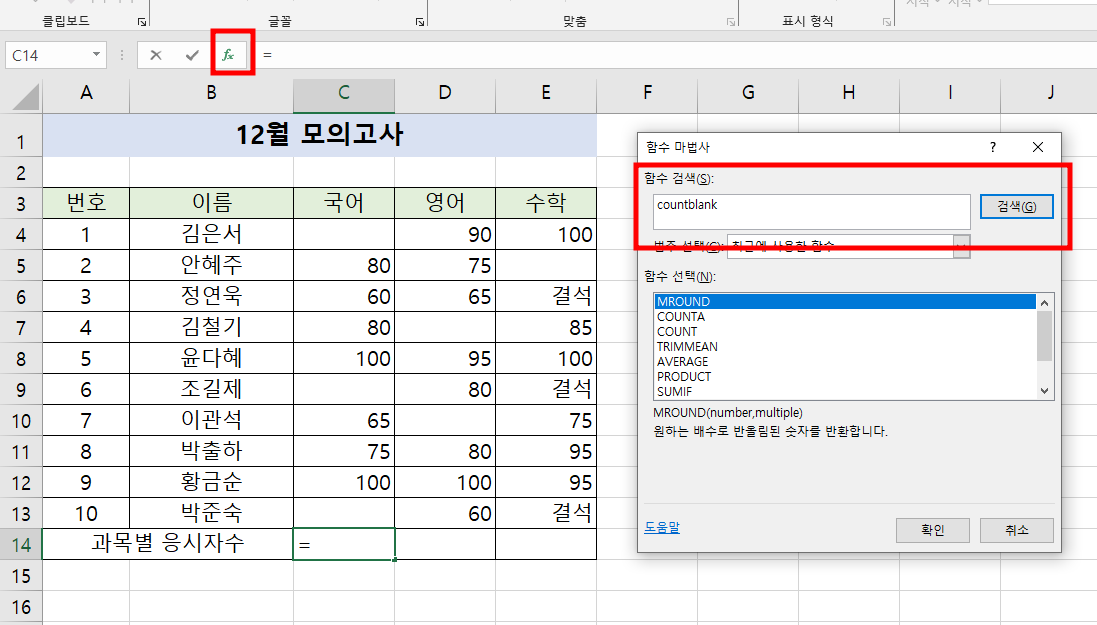Viewport: 1097px width, 625px height.
Task: Select column D header
Action: point(445,93)
